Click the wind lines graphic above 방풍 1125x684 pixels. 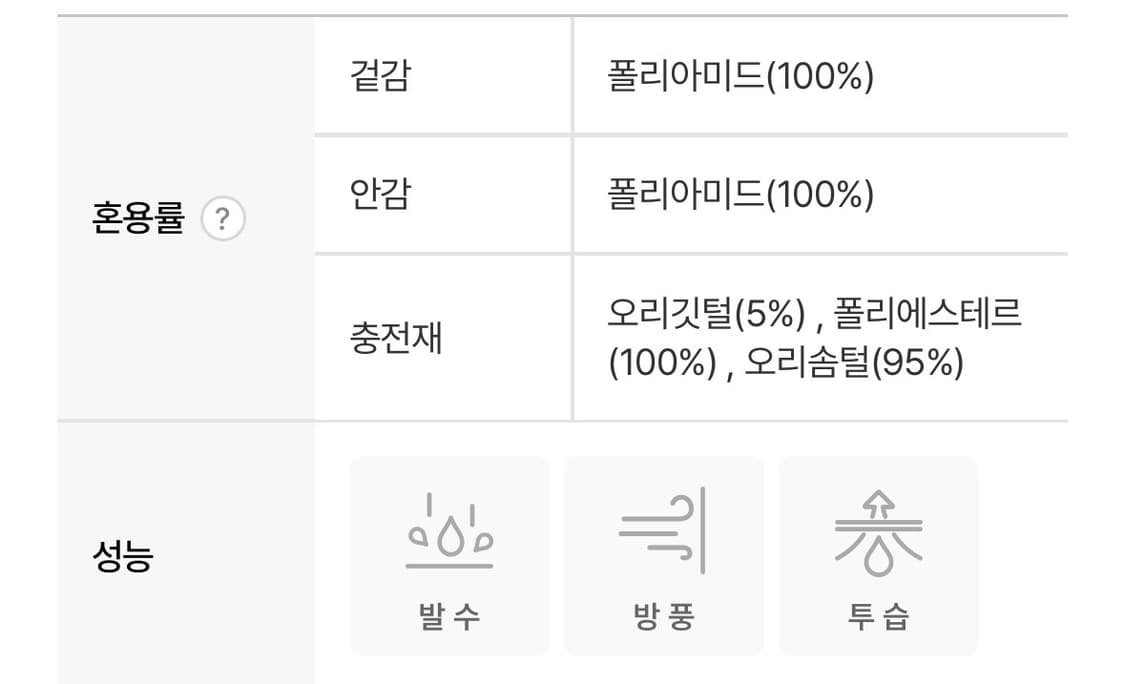click(x=663, y=530)
